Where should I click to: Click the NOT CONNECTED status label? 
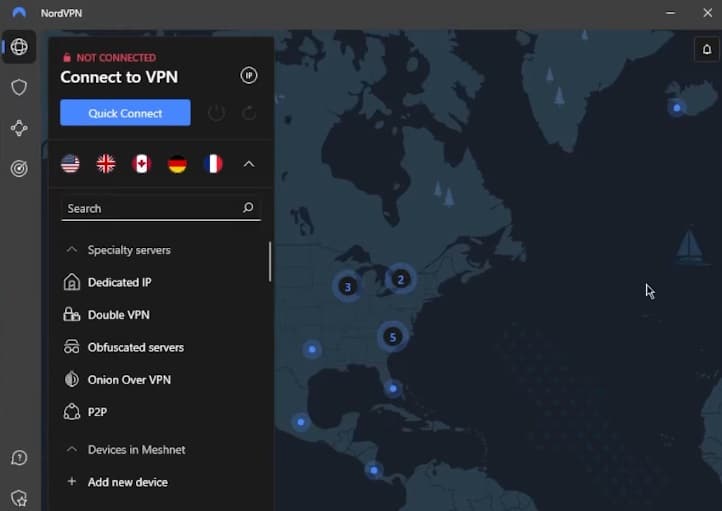coord(116,58)
